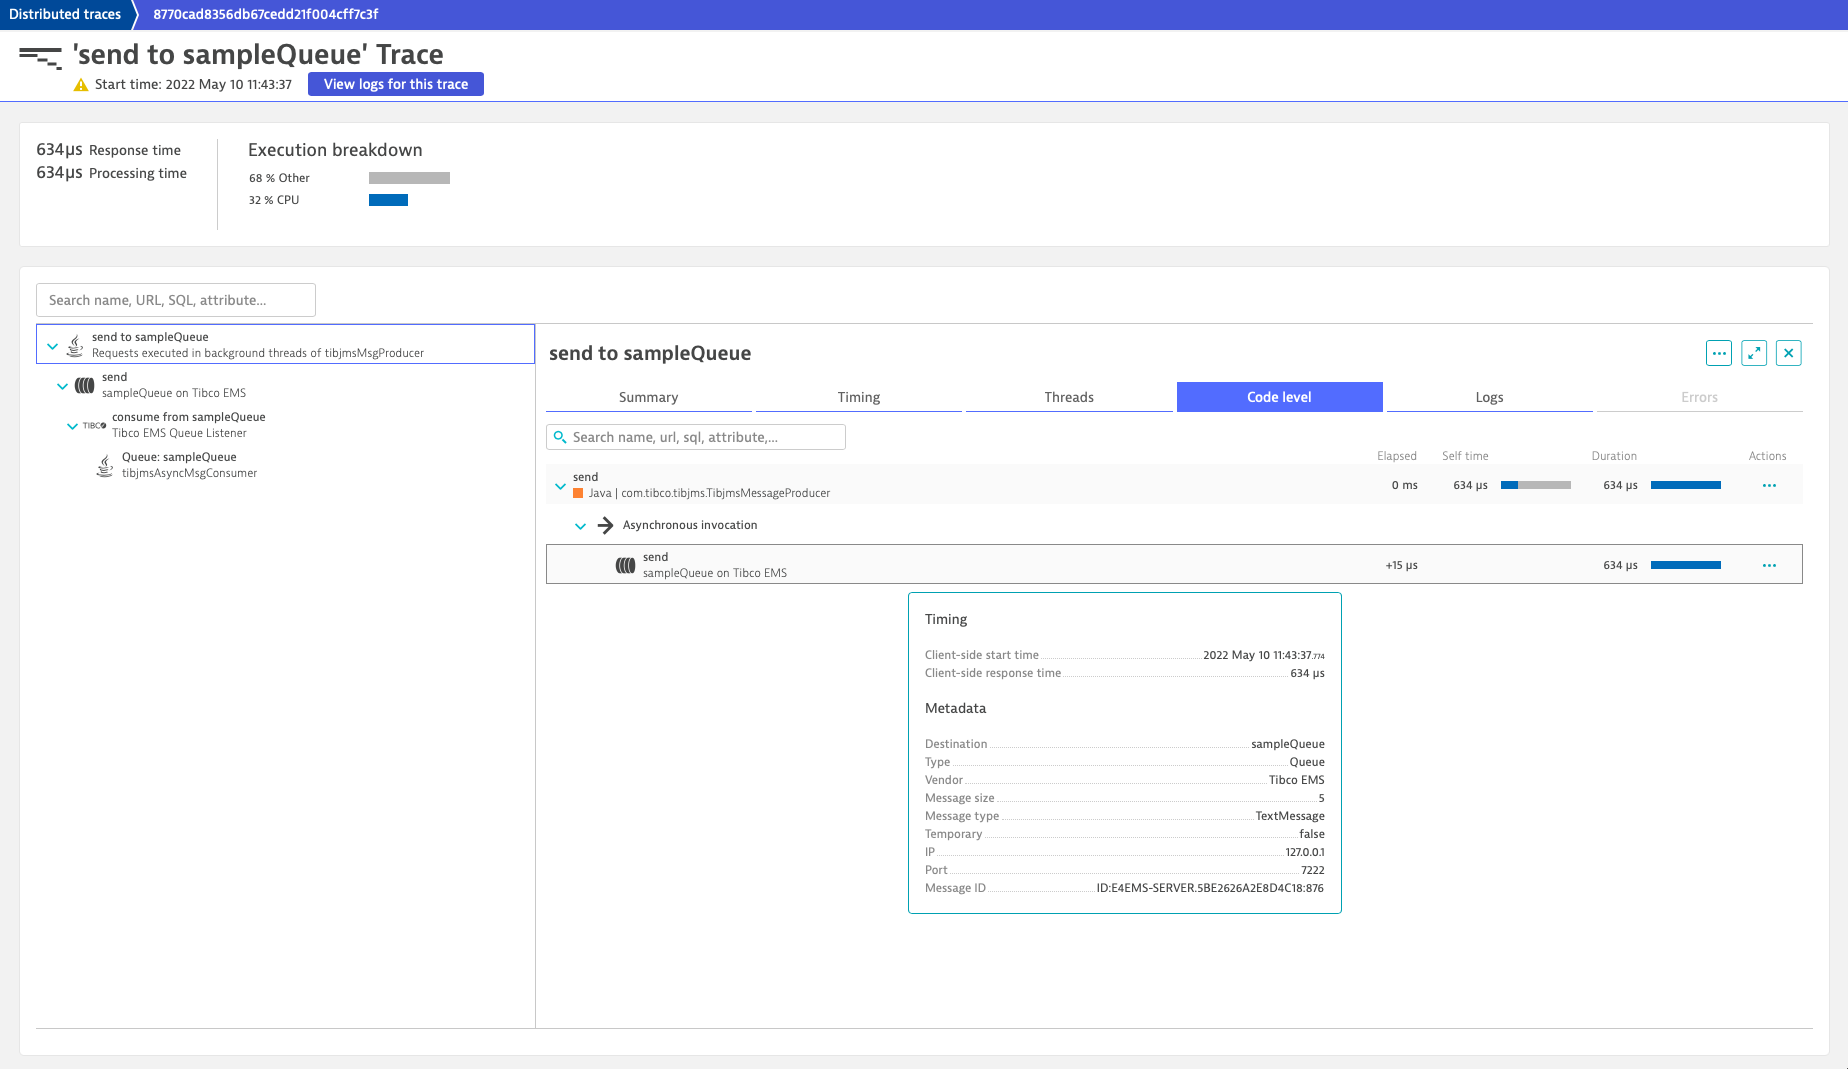This screenshot has width=1848, height=1069.
Task: Expand the detail panel to full screen
Action: click(x=1754, y=353)
